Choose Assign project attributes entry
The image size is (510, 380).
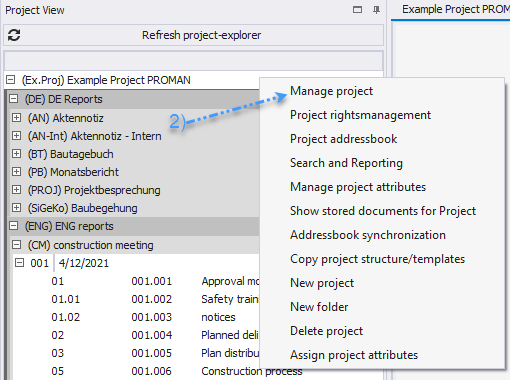click(x=354, y=355)
